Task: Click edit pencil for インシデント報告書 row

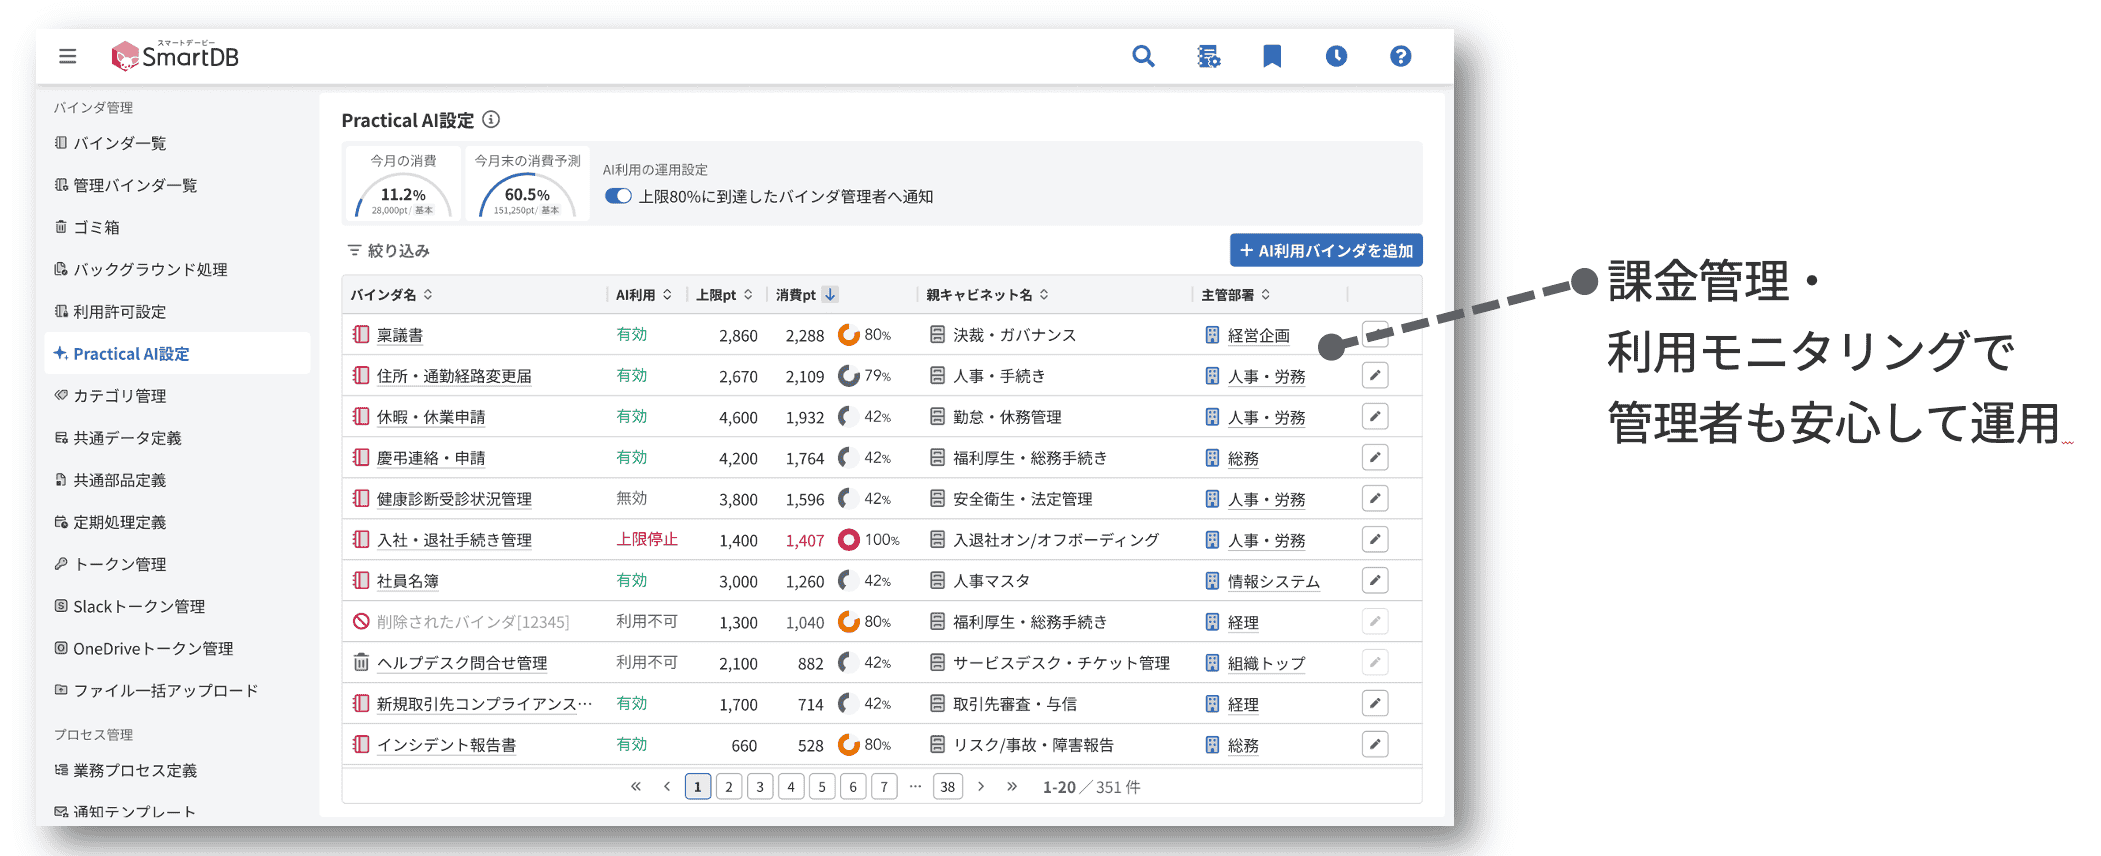Action: [x=1375, y=745]
